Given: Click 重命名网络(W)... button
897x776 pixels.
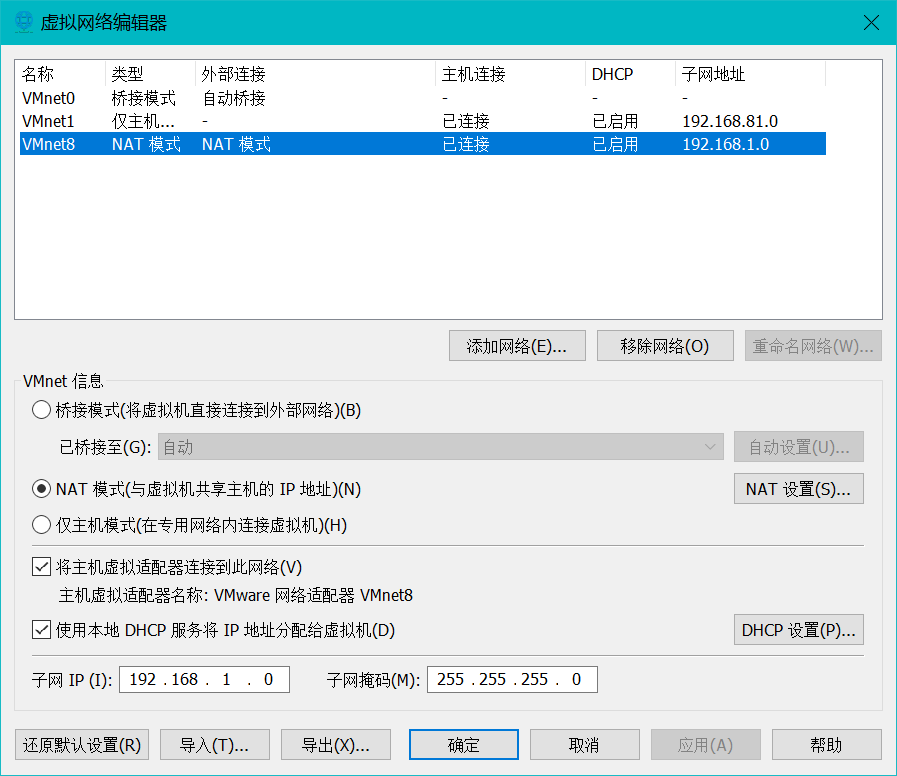Looking at the screenshot, I should 812,346.
